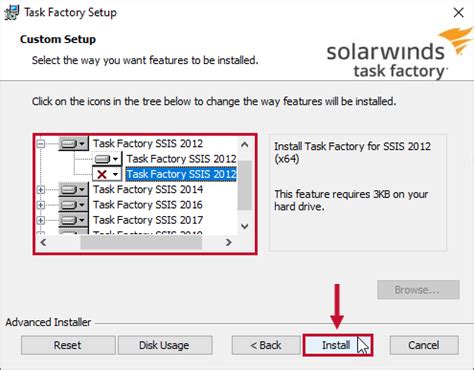Viewport: 474px width, 370px height.
Task: Expand the Task Factory SSIS 2016 node
Action: point(41,205)
